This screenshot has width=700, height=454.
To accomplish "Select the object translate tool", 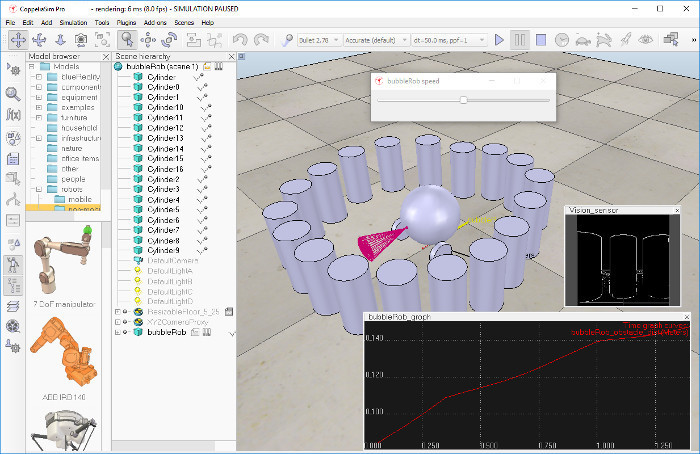I will (x=148, y=40).
